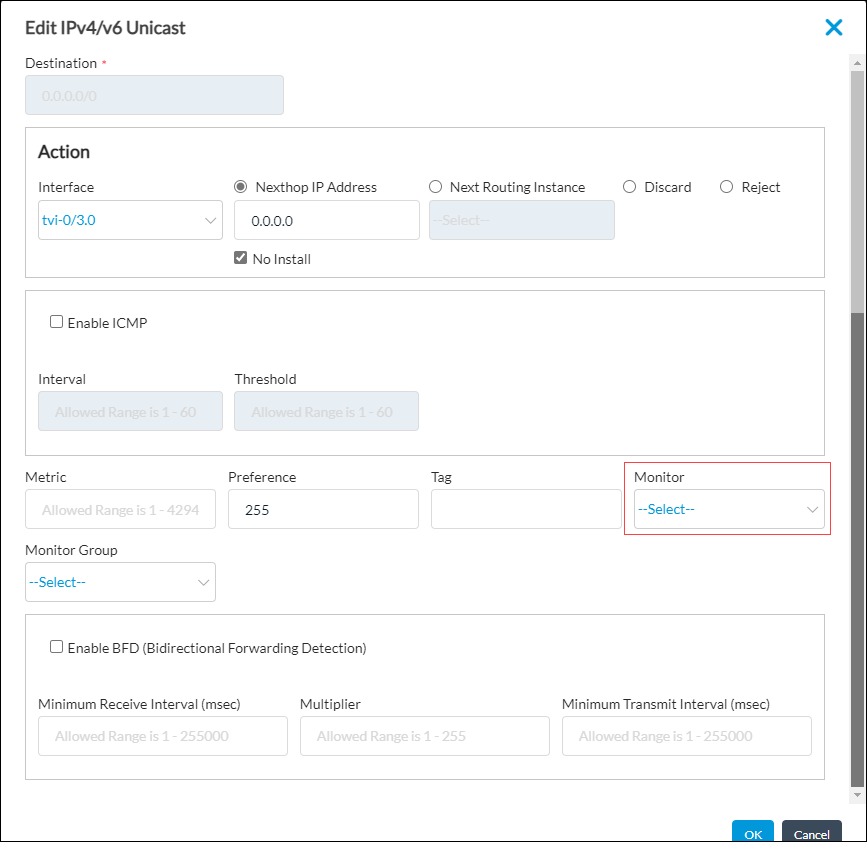This screenshot has height=842, width=867.
Task: Click the Preference field showing 255
Action: (x=322, y=509)
